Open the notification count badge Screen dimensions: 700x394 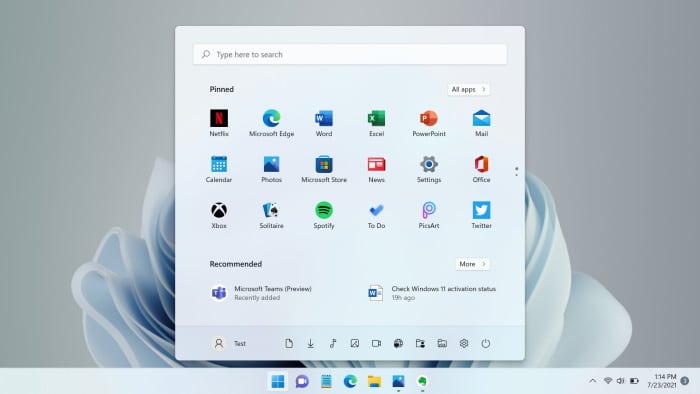tap(685, 381)
